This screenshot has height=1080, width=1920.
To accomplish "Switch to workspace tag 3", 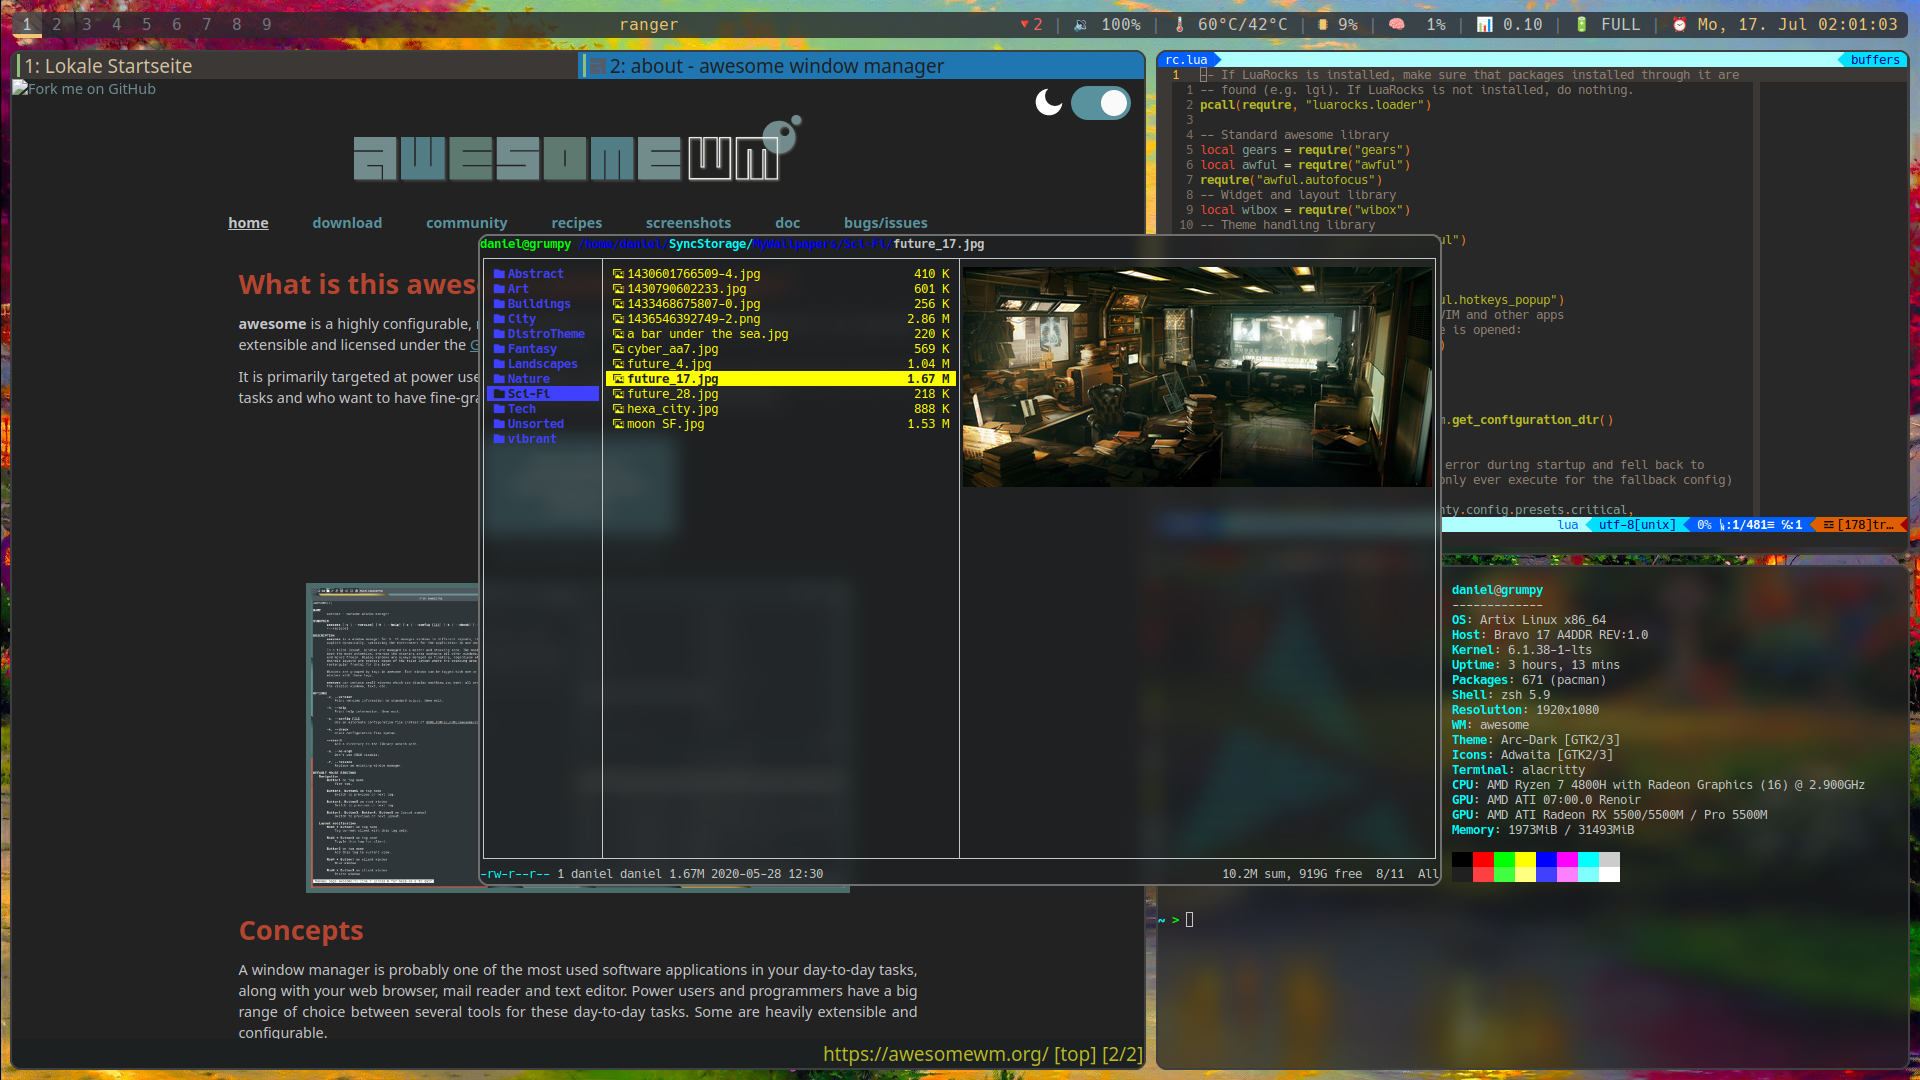I will pos(87,25).
